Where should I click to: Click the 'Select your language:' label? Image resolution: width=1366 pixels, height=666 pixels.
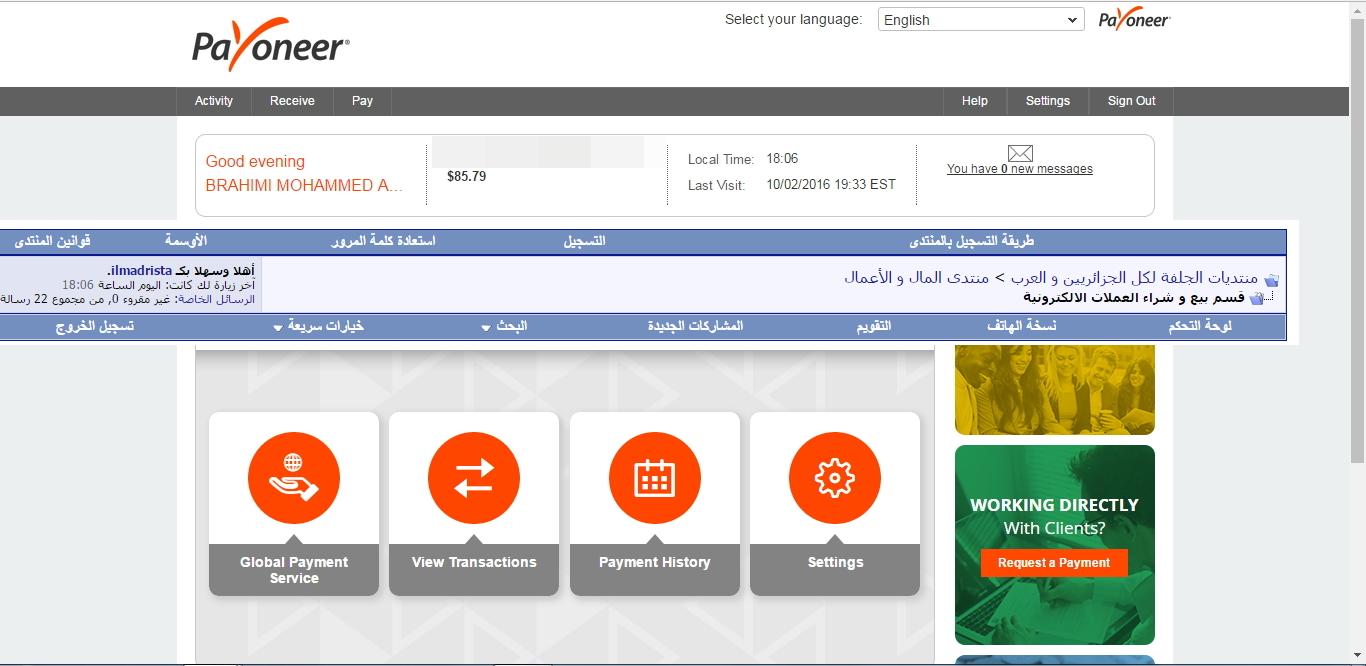pos(793,19)
